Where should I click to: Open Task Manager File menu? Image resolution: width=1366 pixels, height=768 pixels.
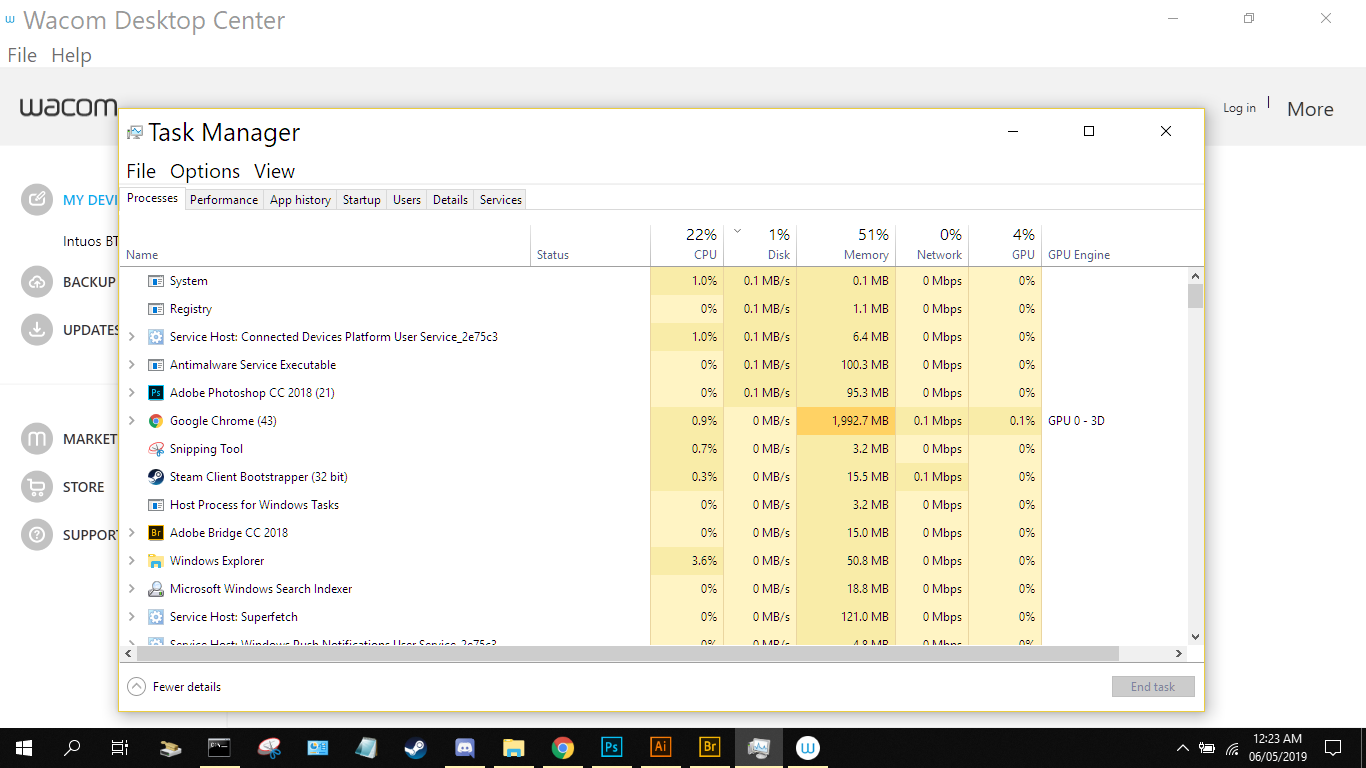141,171
